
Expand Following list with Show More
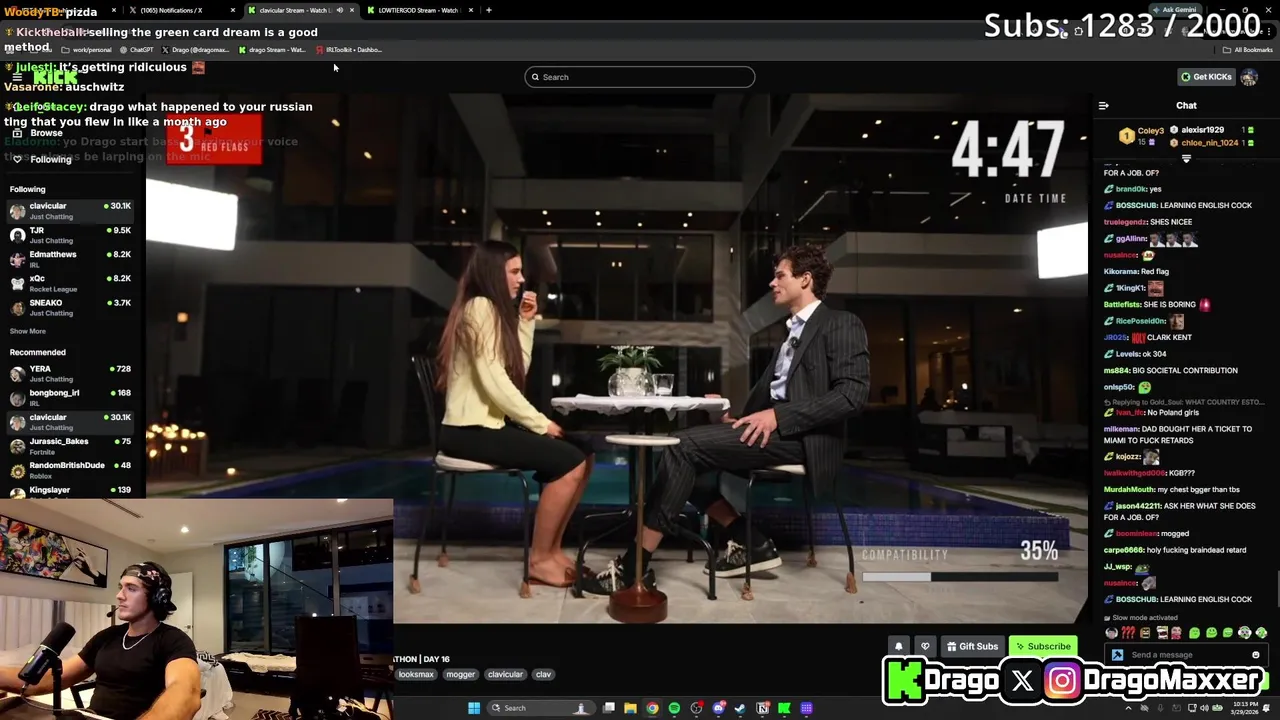(x=28, y=331)
